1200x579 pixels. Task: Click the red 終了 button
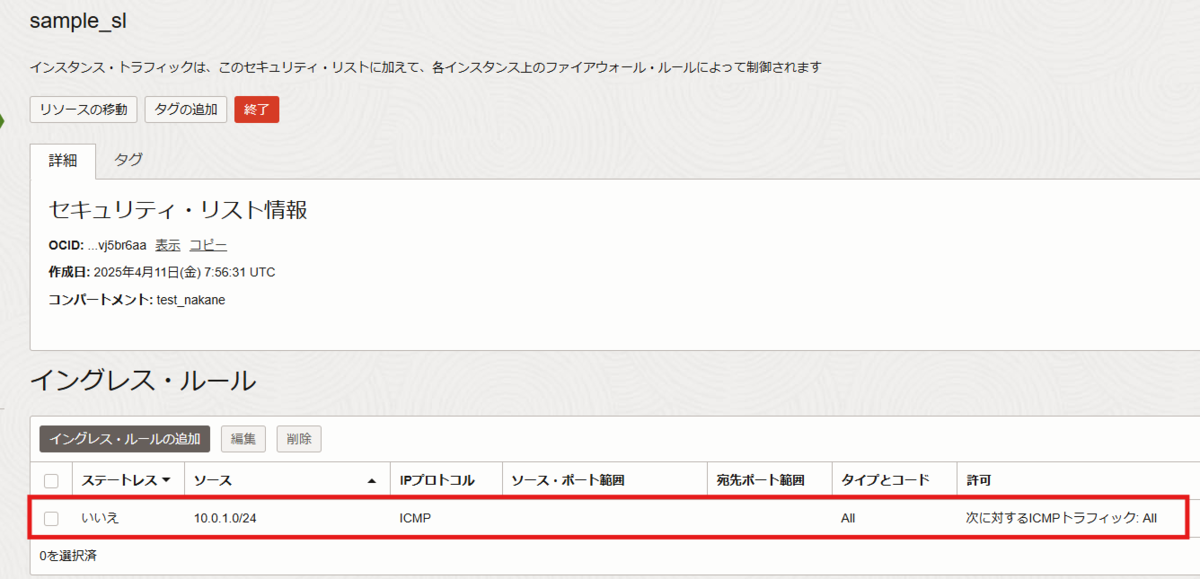pos(257,110)
